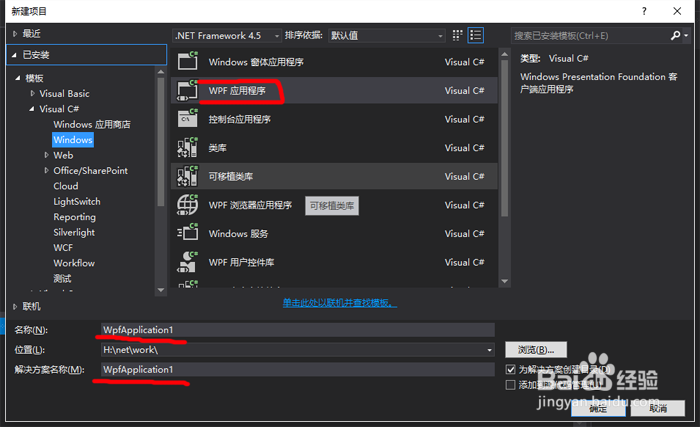Image resolution: width=700 pixels, height=427 pixels.
Task: Open the sort by 默认值 dropdown
Action: (x=387, y=35)
